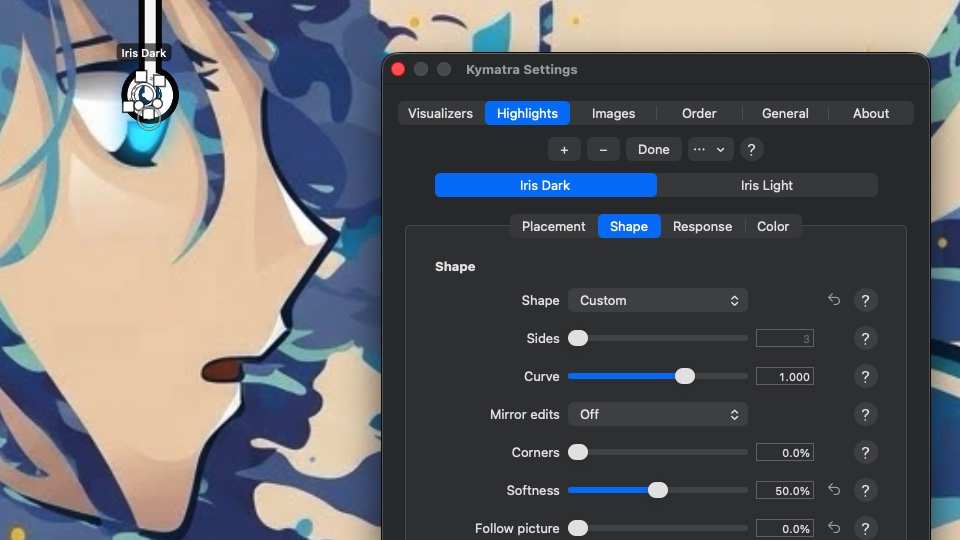This screenshot has height=540, width=960.
Task: Select the Iris Dark highlight
Action: 545,186
